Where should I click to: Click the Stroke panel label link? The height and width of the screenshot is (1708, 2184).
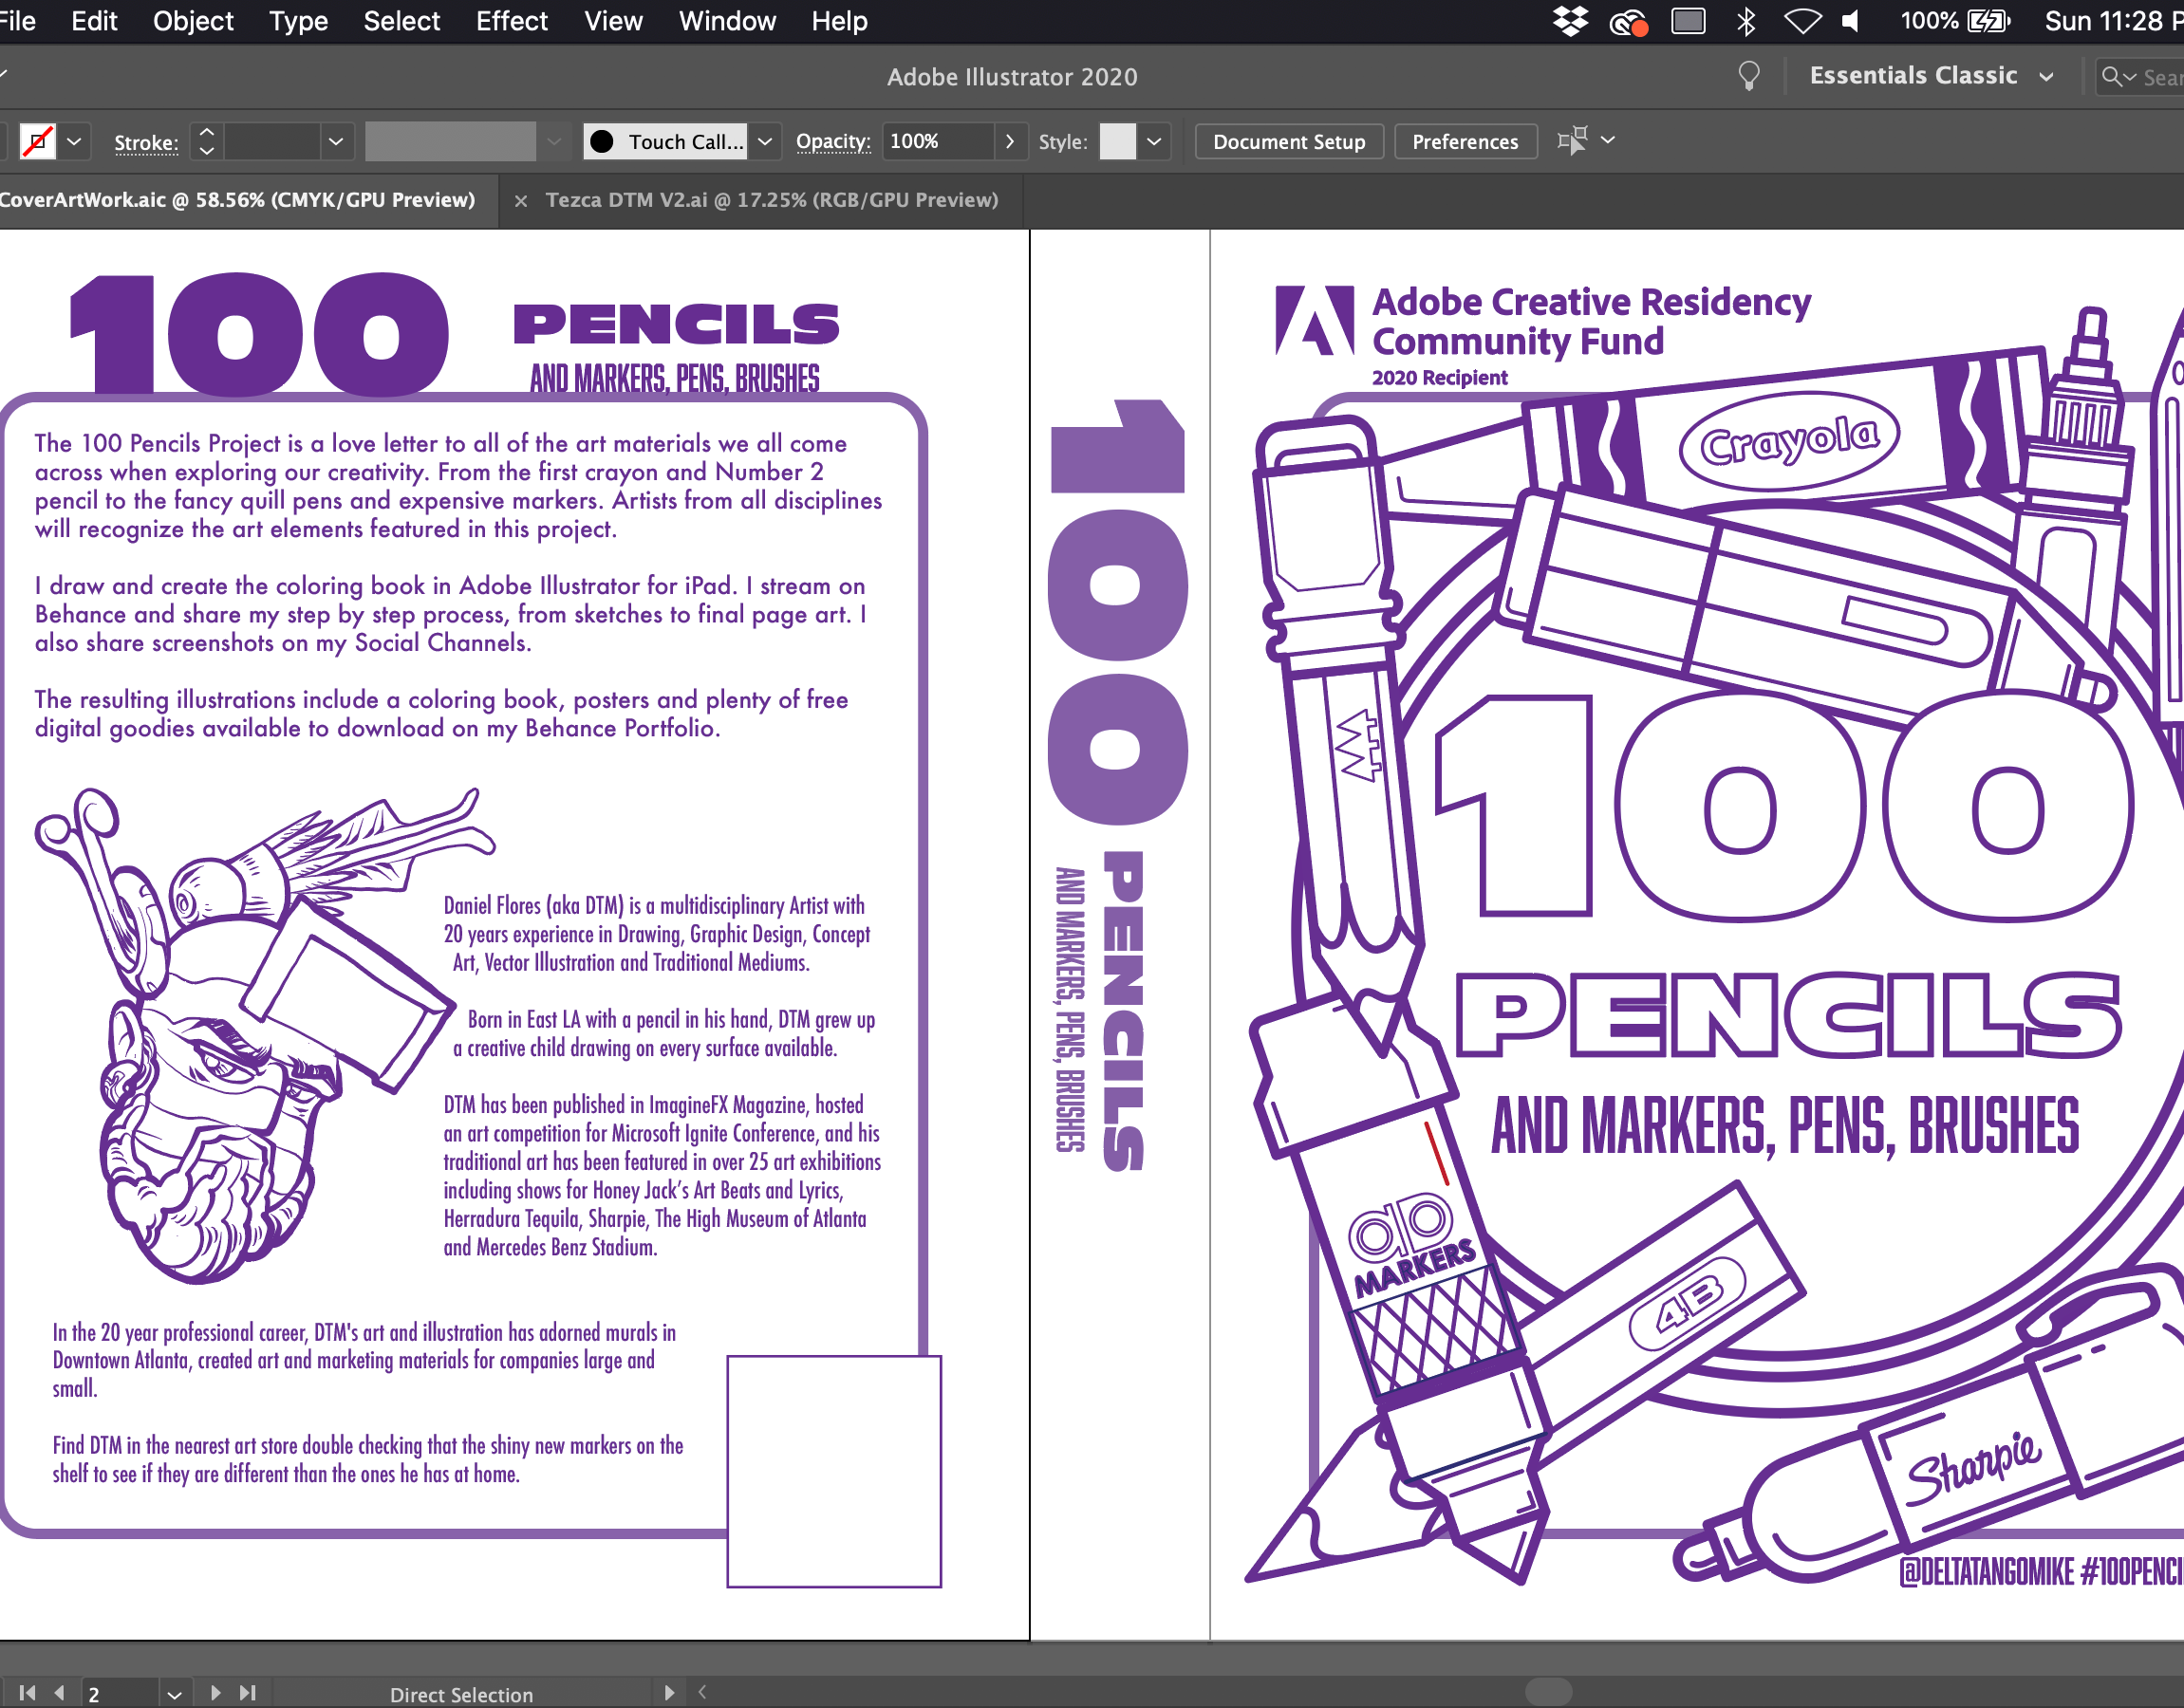(x=146, y=142)
